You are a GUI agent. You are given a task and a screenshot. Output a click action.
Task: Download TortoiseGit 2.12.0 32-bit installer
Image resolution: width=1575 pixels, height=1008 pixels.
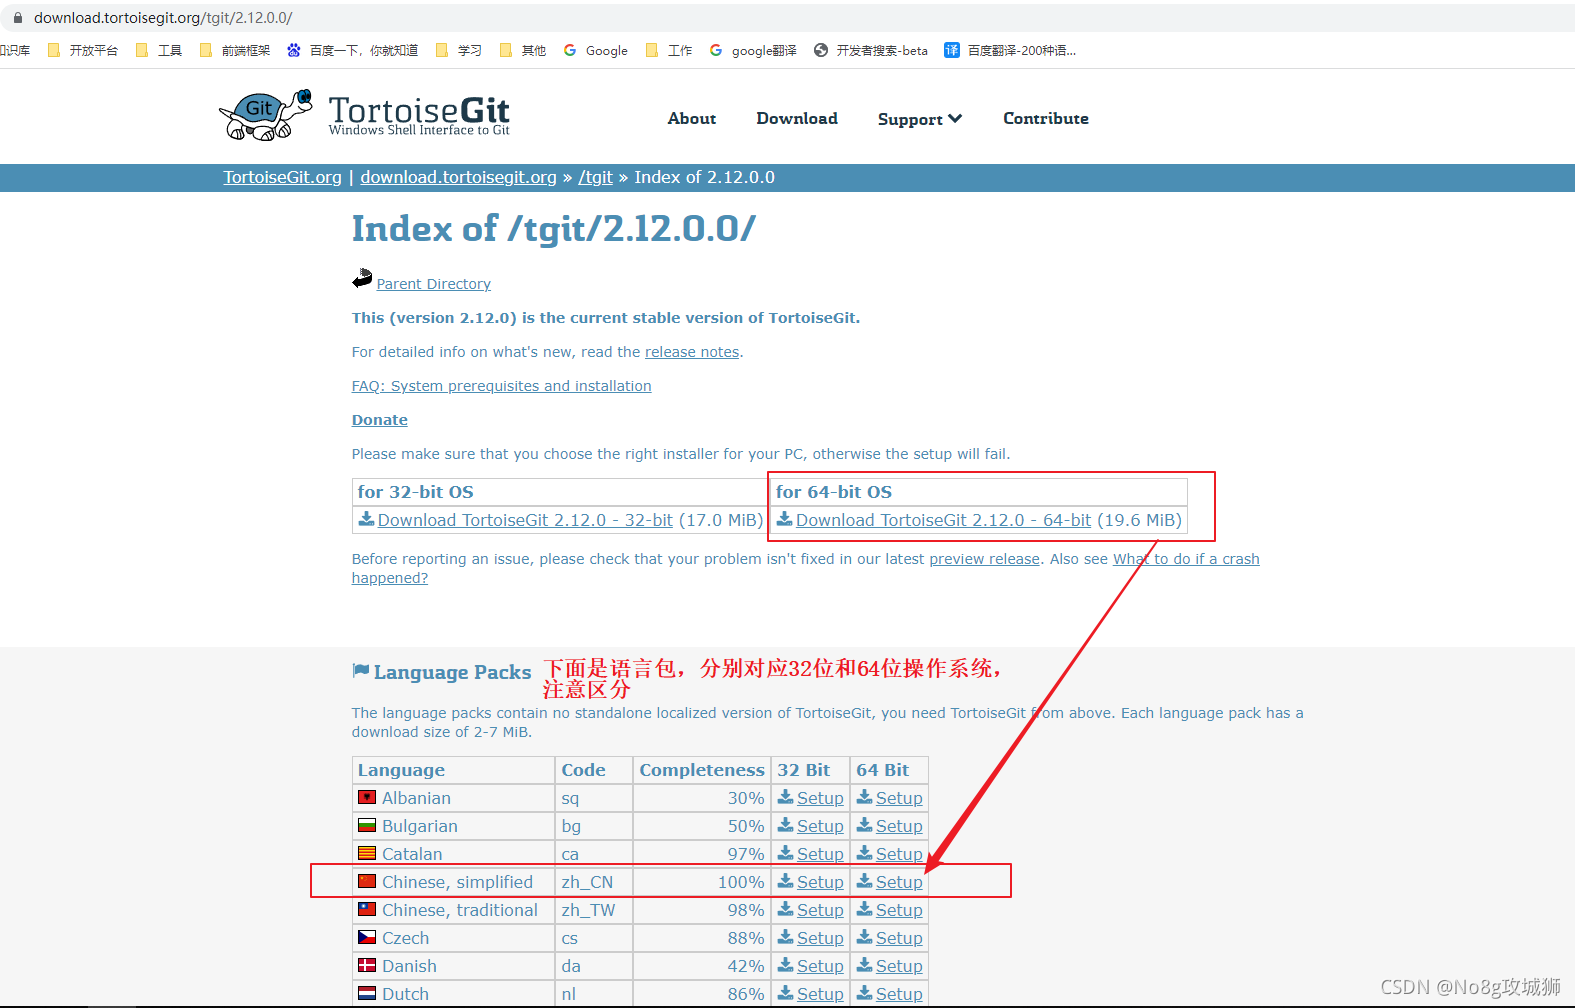coord(525,520)
